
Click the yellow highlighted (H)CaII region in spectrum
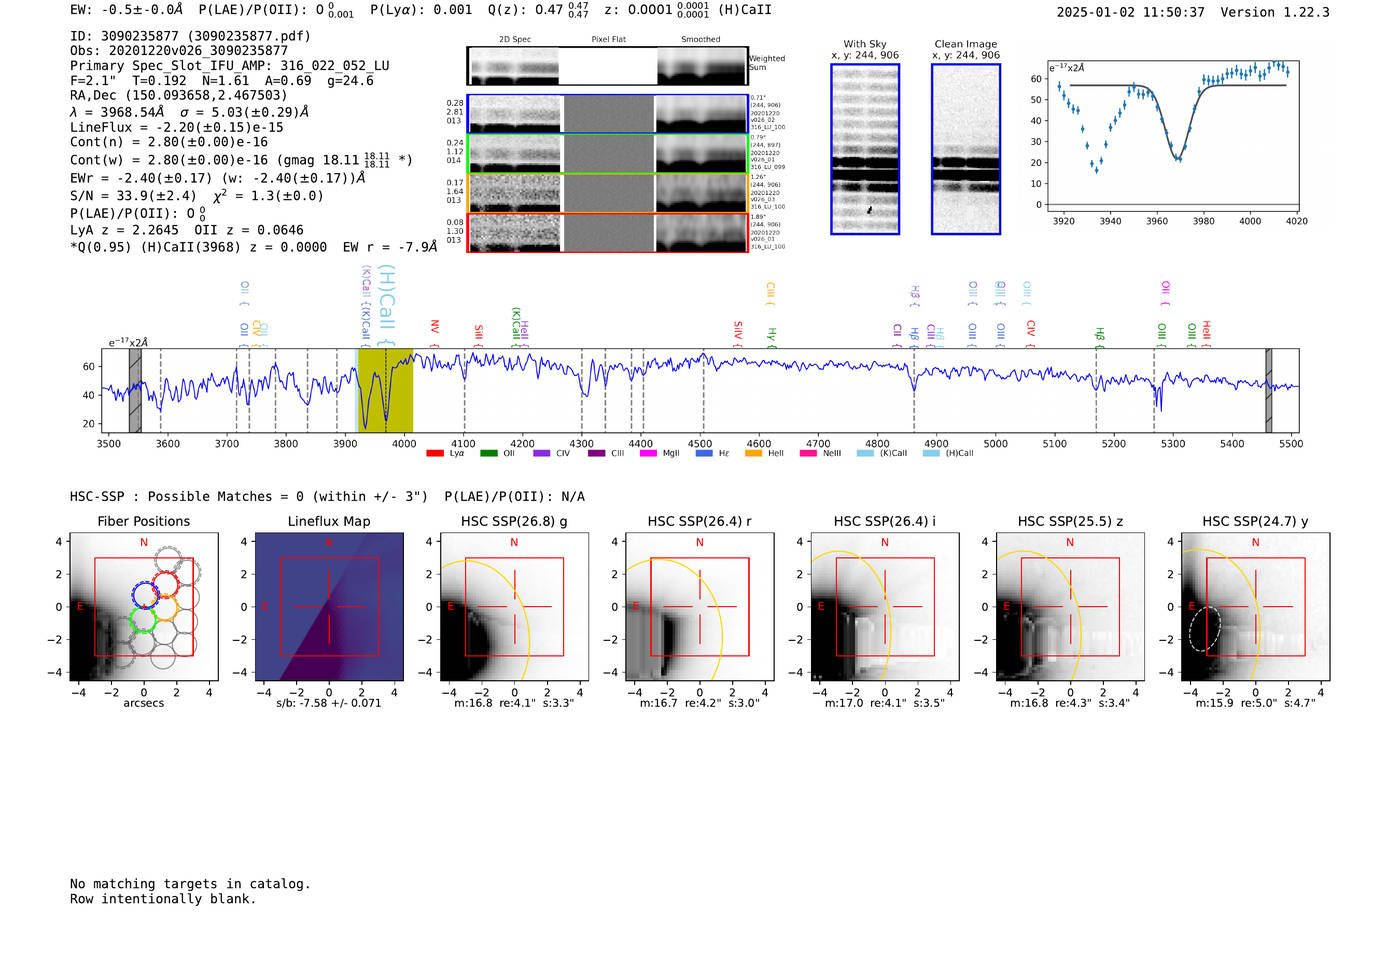pos(385,390)
